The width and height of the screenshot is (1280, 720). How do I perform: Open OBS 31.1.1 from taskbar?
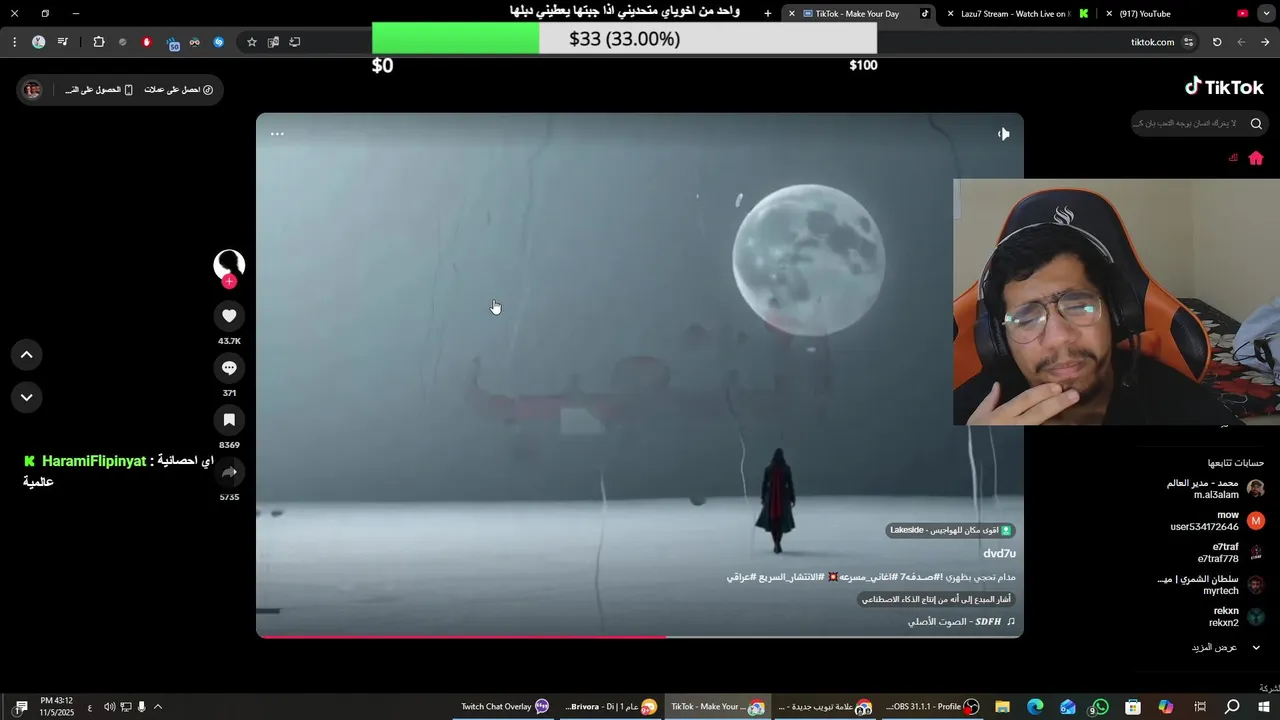click(932, 707)
